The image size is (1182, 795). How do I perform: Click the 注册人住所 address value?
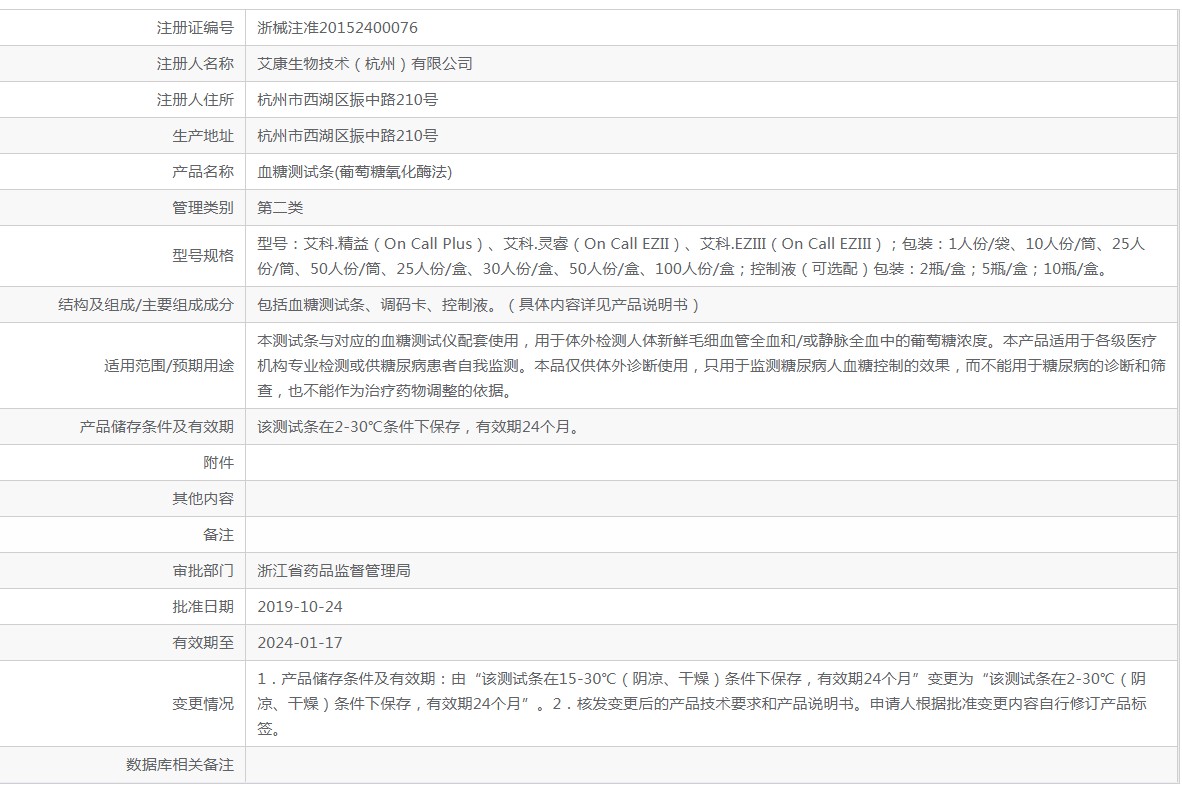[x=348, y=99]
